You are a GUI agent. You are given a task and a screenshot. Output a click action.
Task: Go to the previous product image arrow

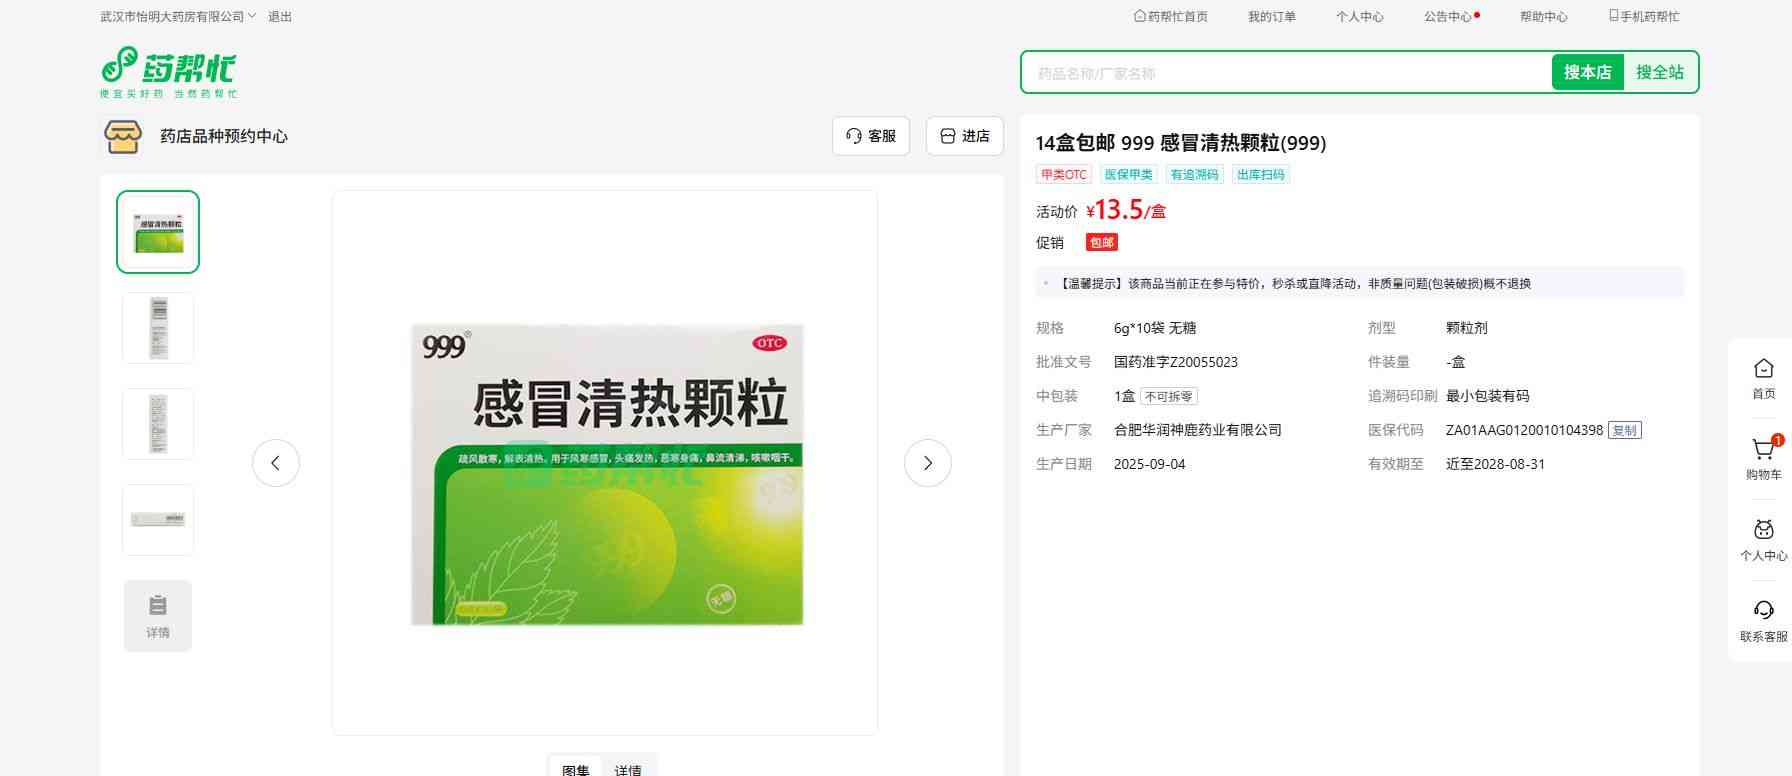276,463
